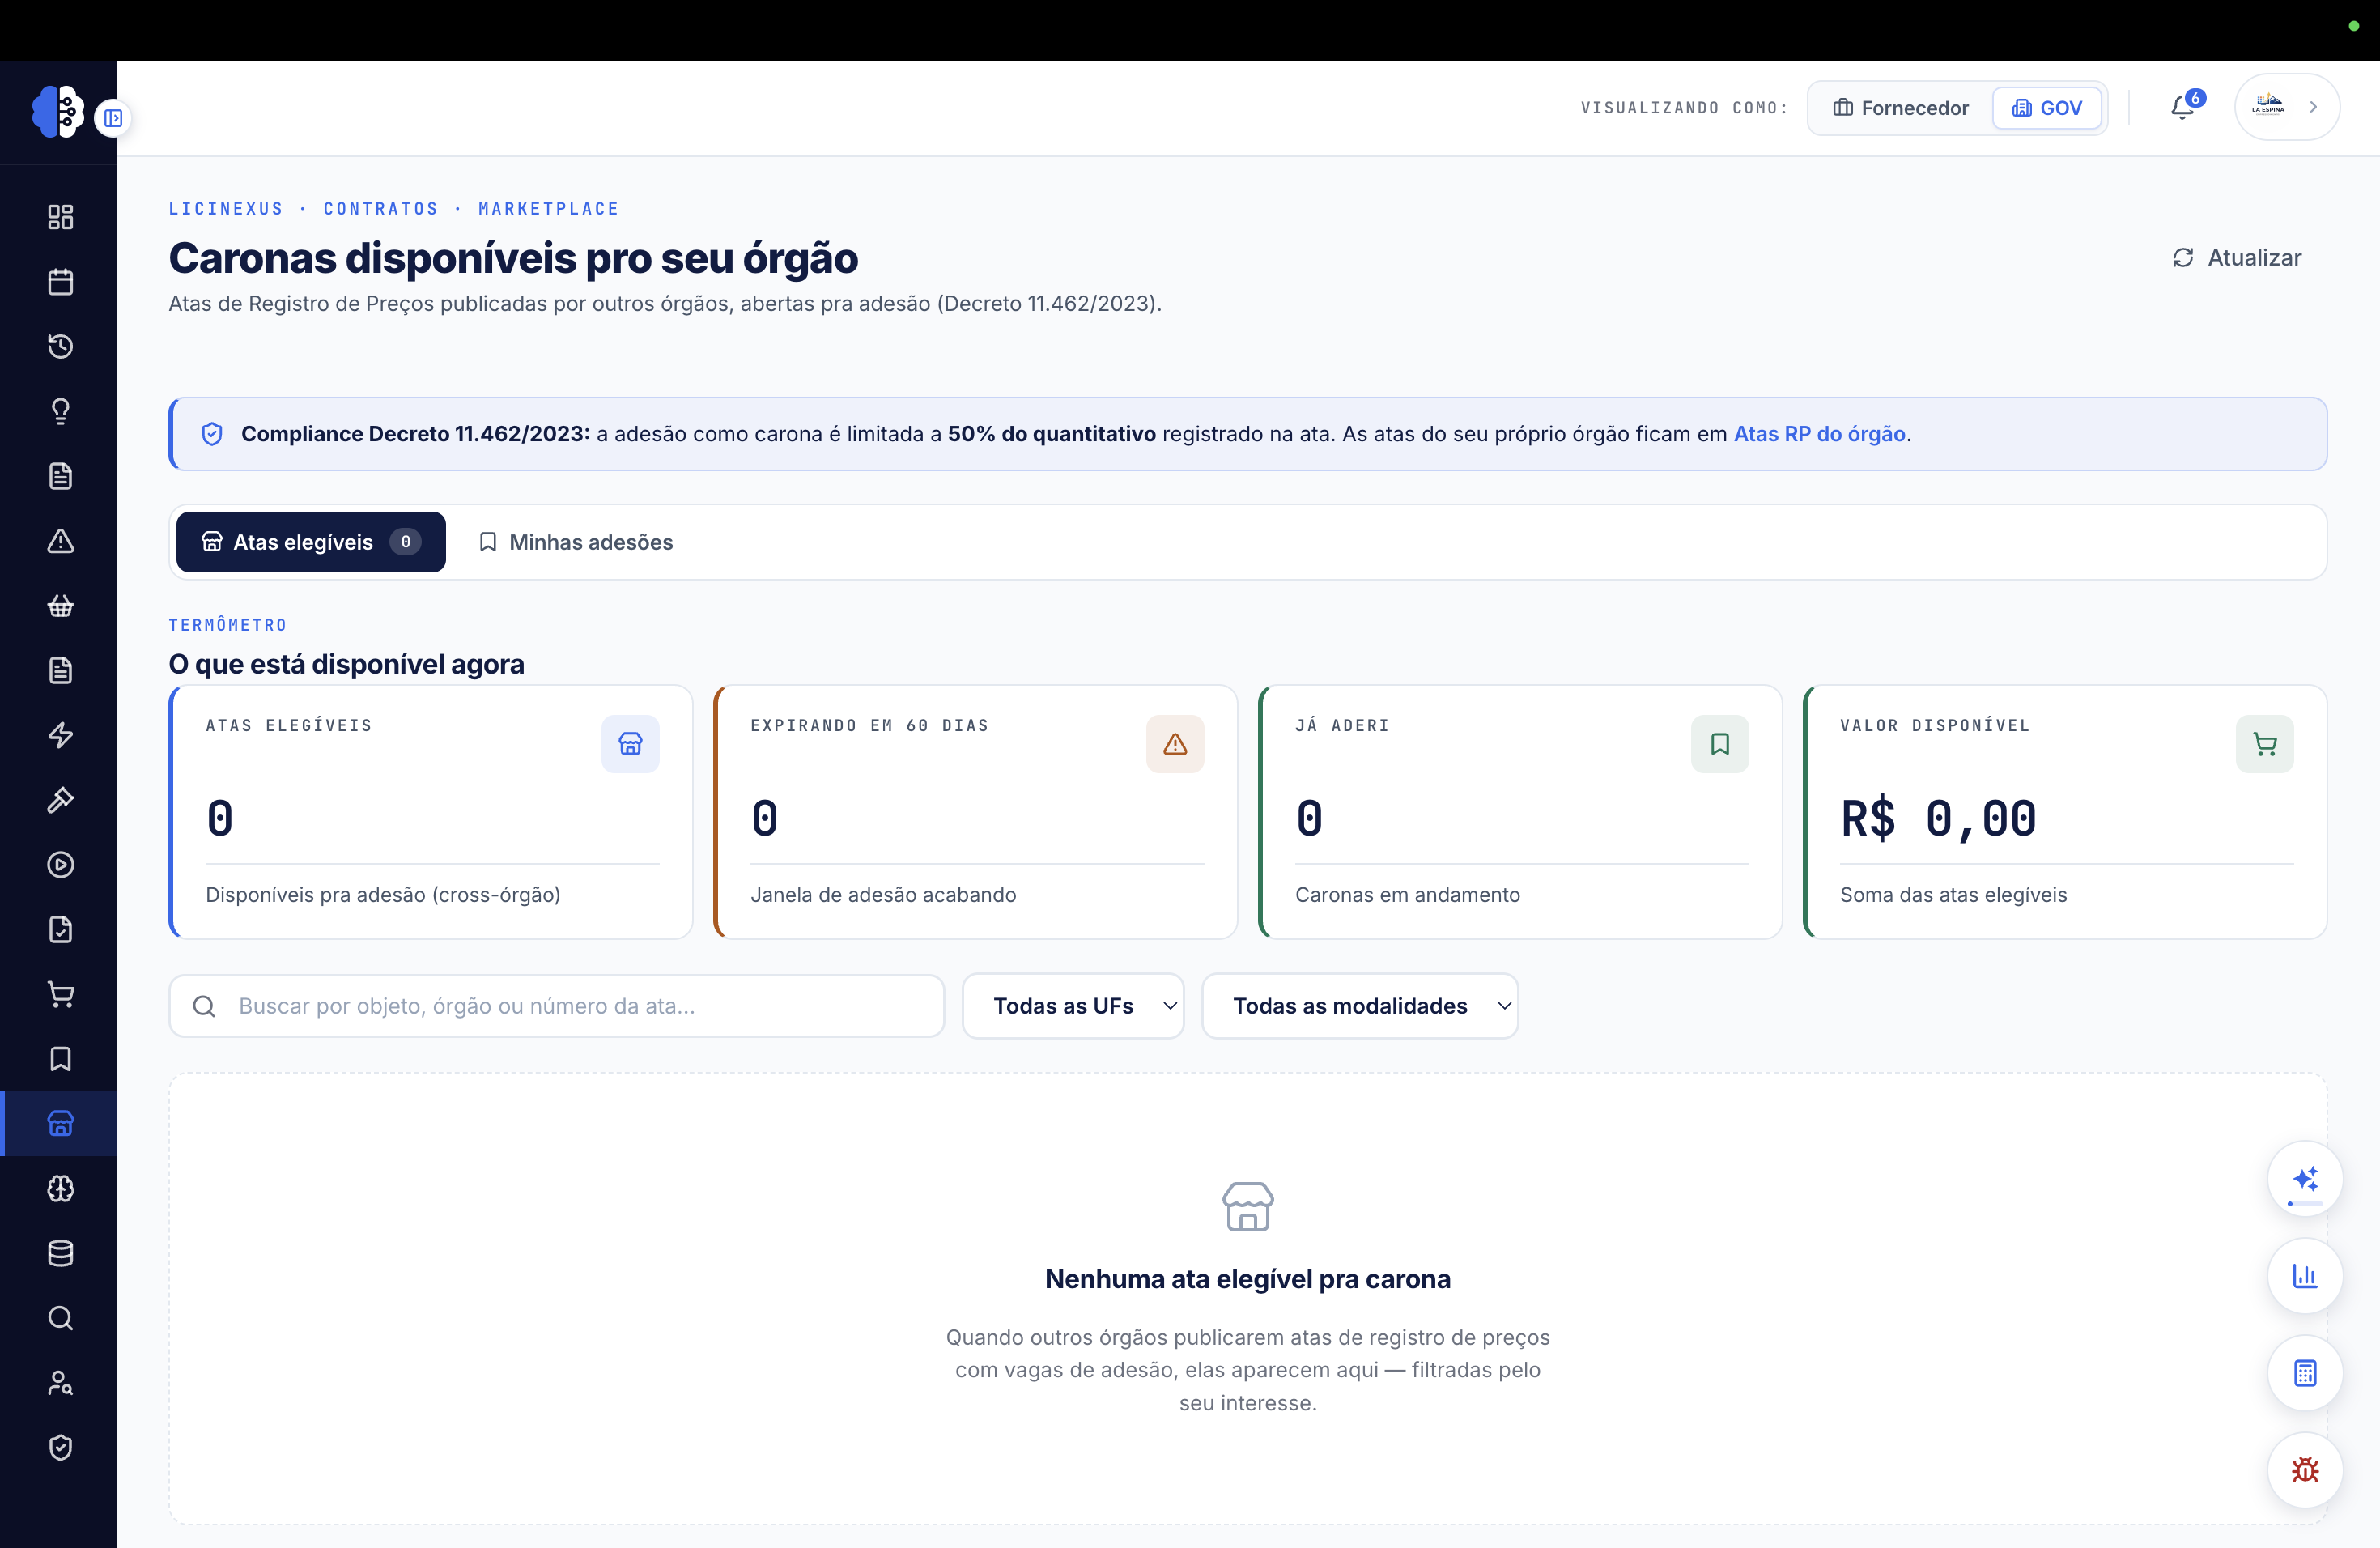Open the floating calculator button

pyautogui.click(x=2305, y=1373)
